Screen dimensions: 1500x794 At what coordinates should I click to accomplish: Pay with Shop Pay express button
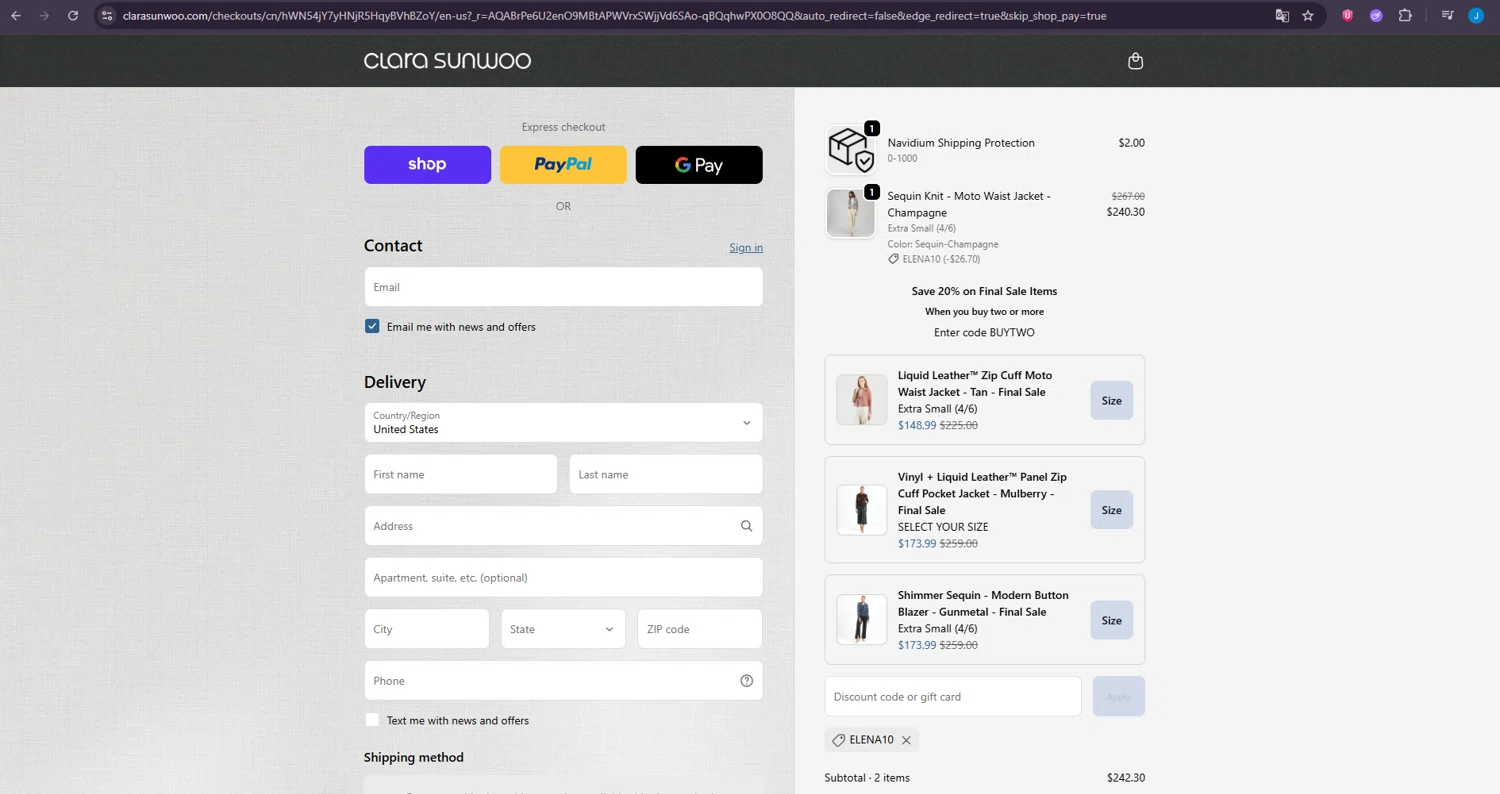point(427,165)
